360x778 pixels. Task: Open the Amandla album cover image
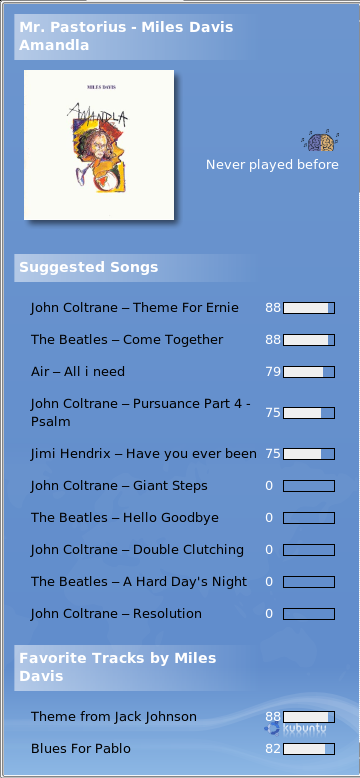point(99,145)
